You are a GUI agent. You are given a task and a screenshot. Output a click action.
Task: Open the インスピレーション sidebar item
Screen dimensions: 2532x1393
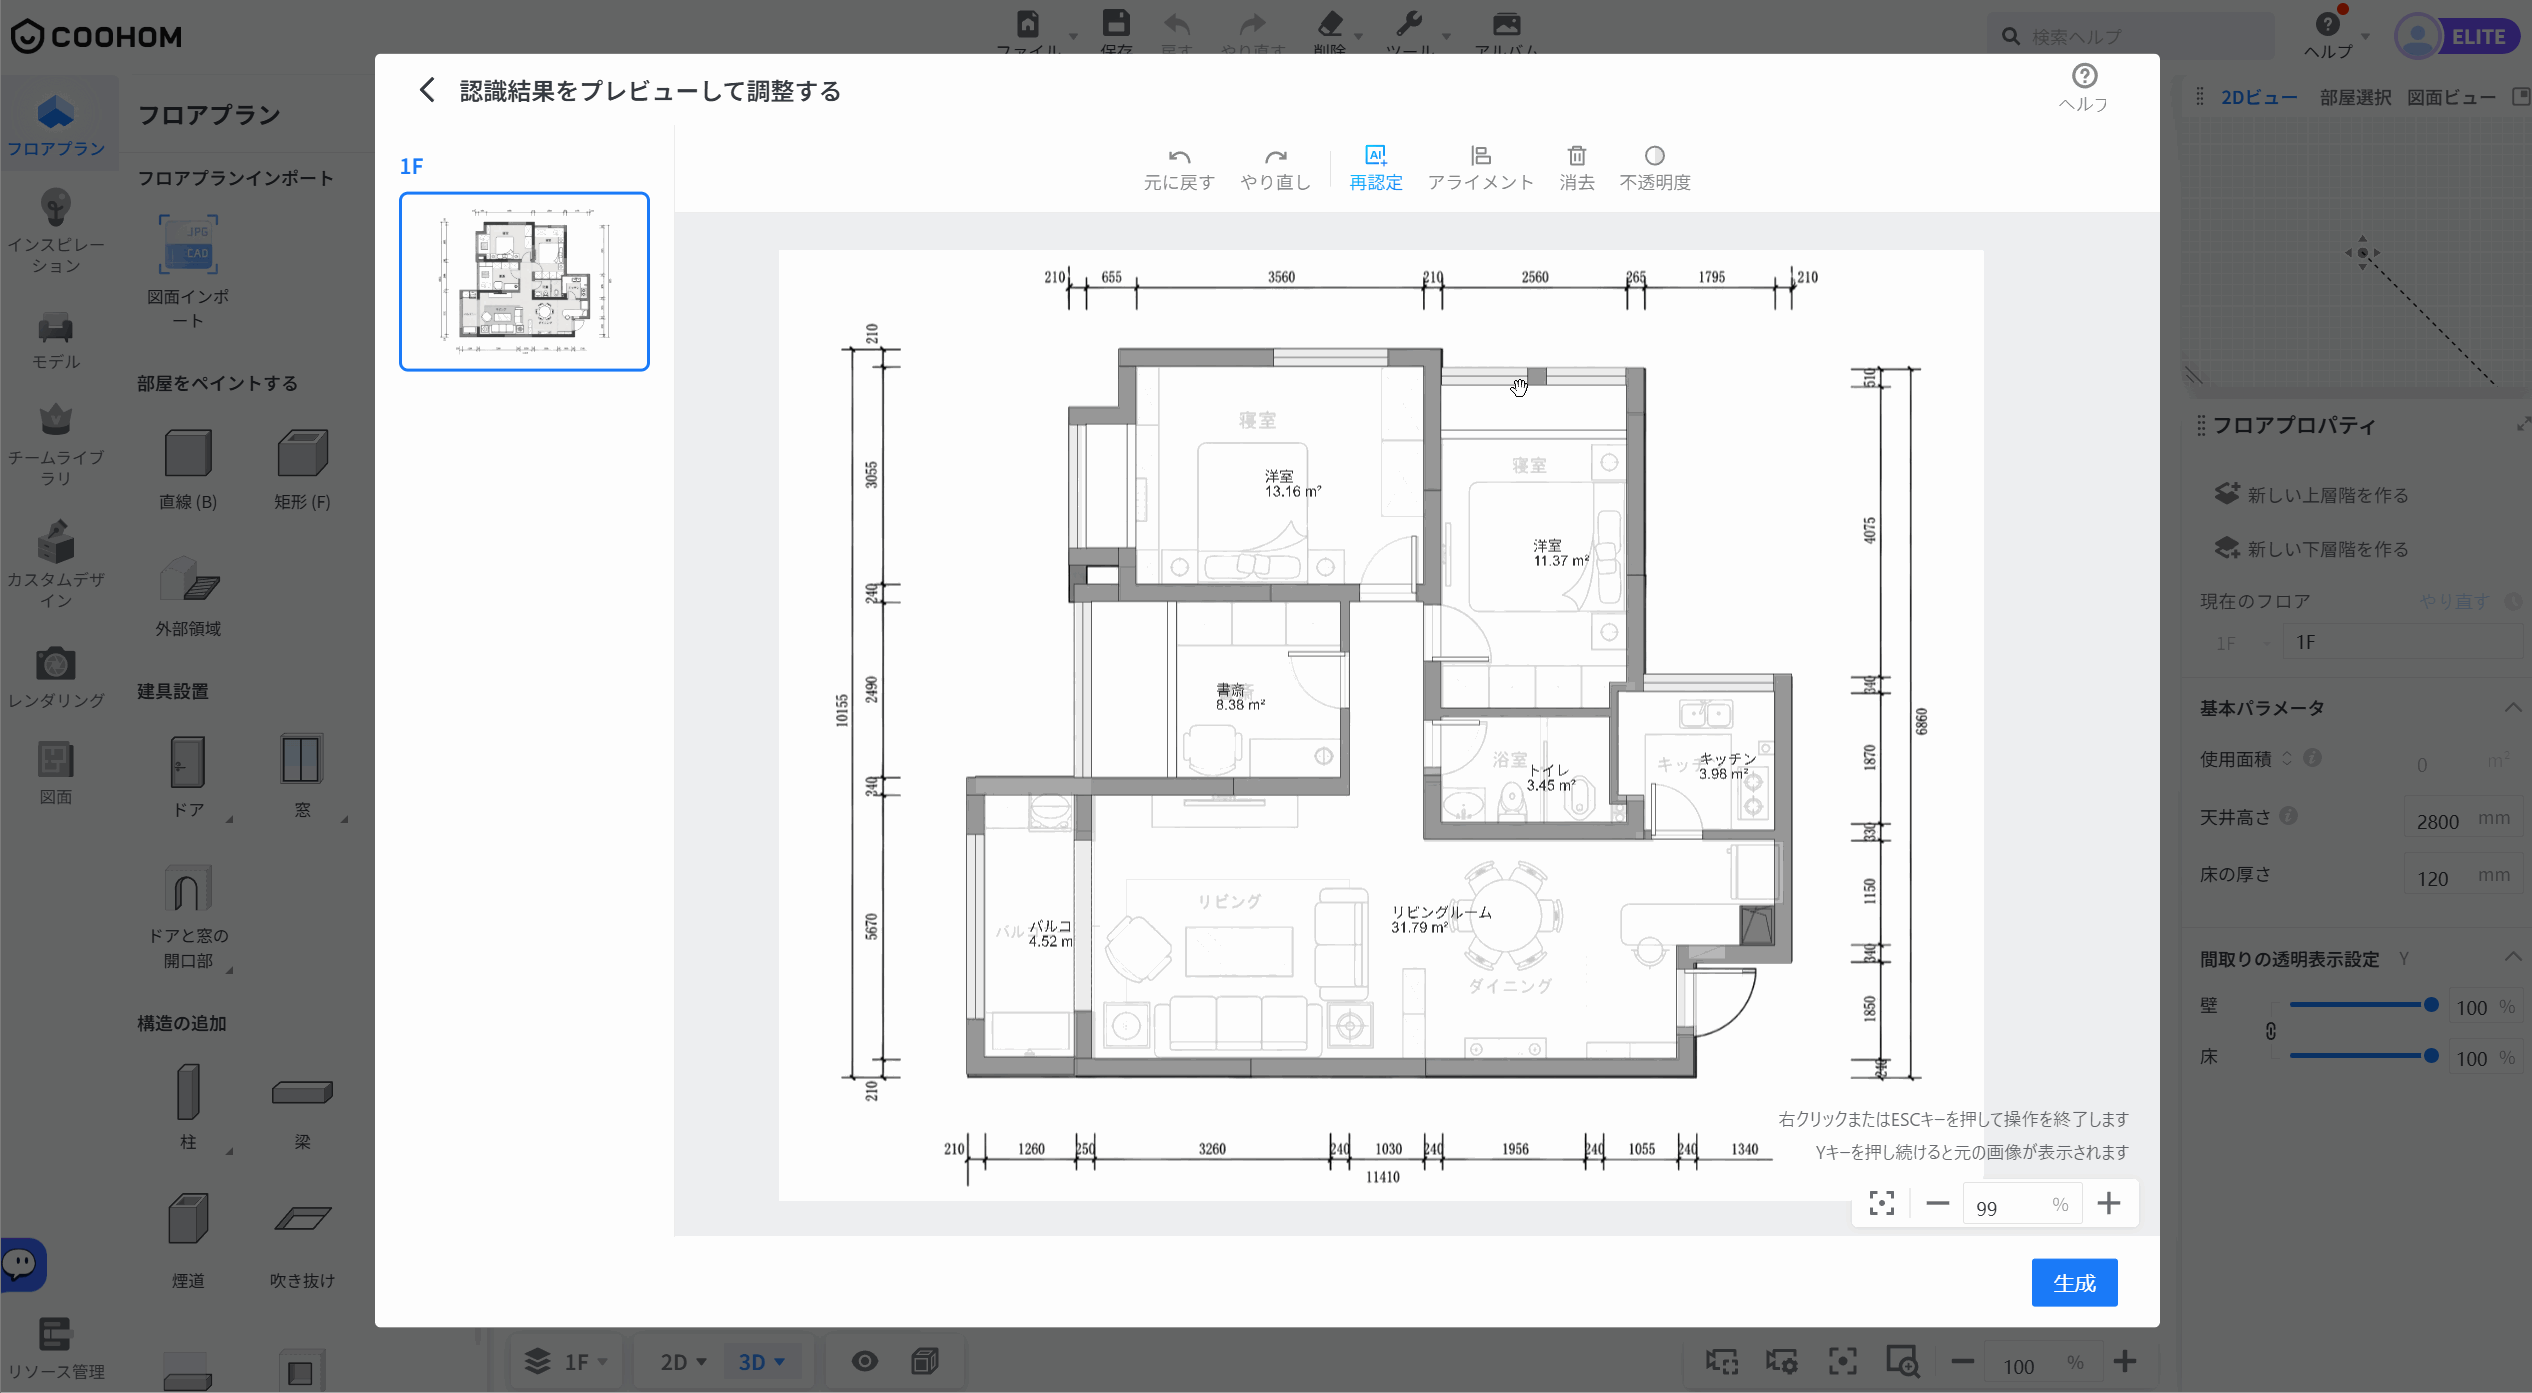pos(56,231)
